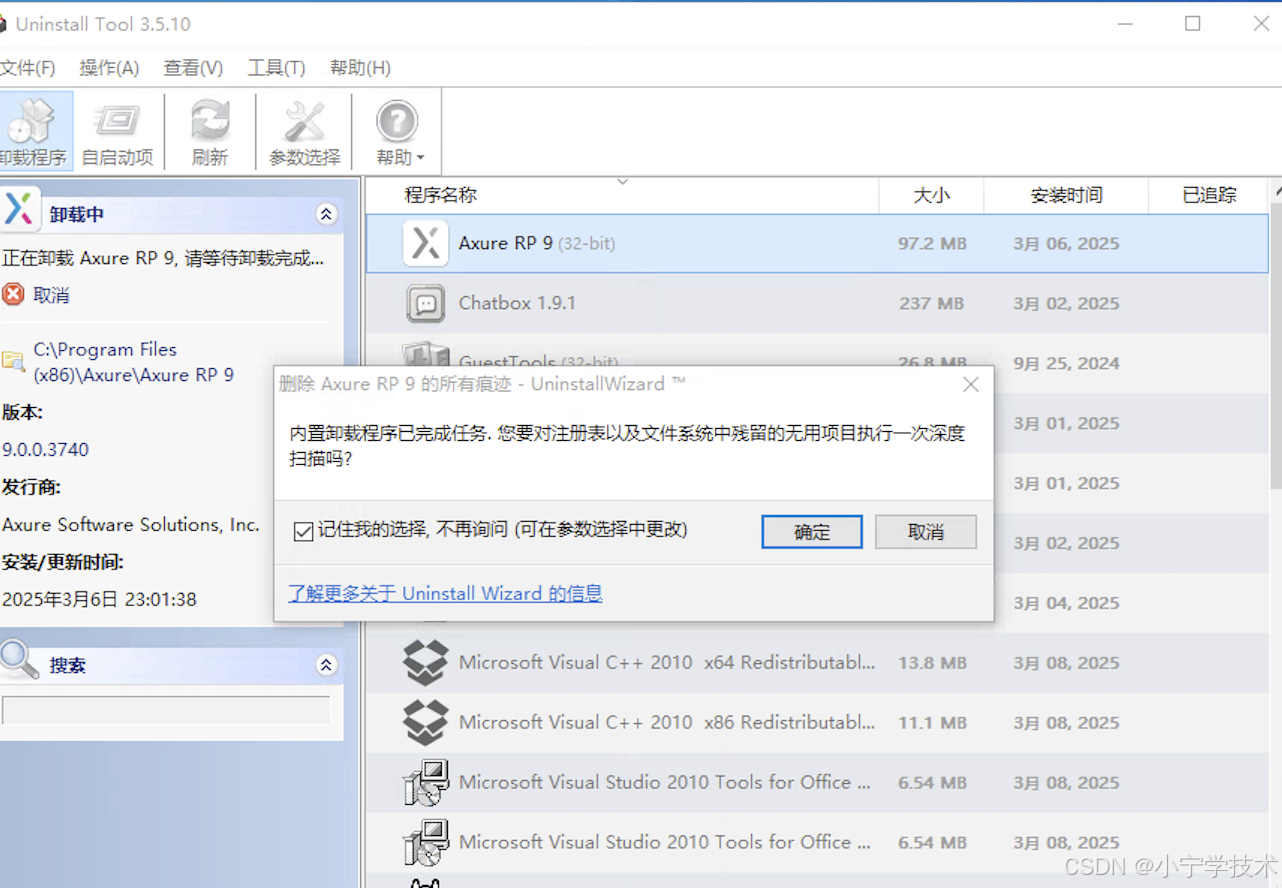This screenshot has width=1282, height=888.
Task: Click the 9月 25, 2024 install date
Action: pos(1066,363)
